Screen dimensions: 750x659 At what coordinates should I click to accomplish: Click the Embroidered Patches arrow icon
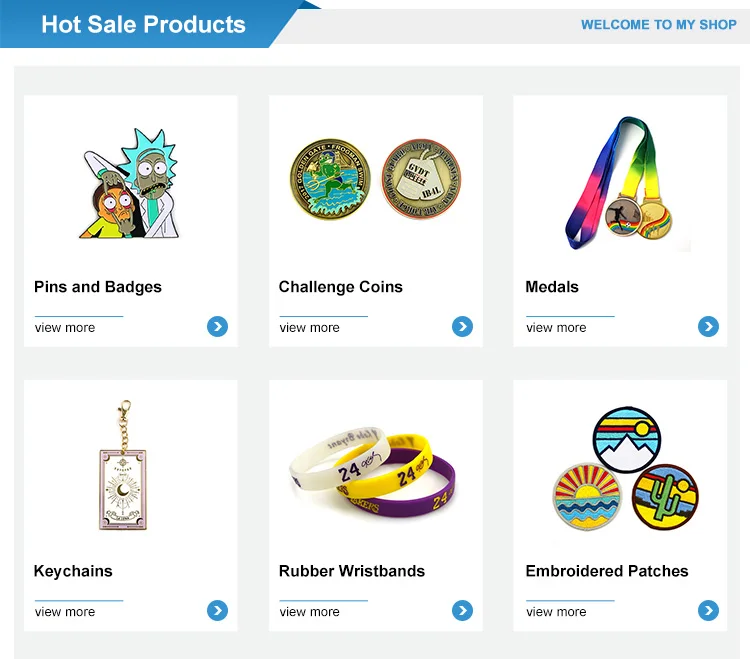point(708,611)
